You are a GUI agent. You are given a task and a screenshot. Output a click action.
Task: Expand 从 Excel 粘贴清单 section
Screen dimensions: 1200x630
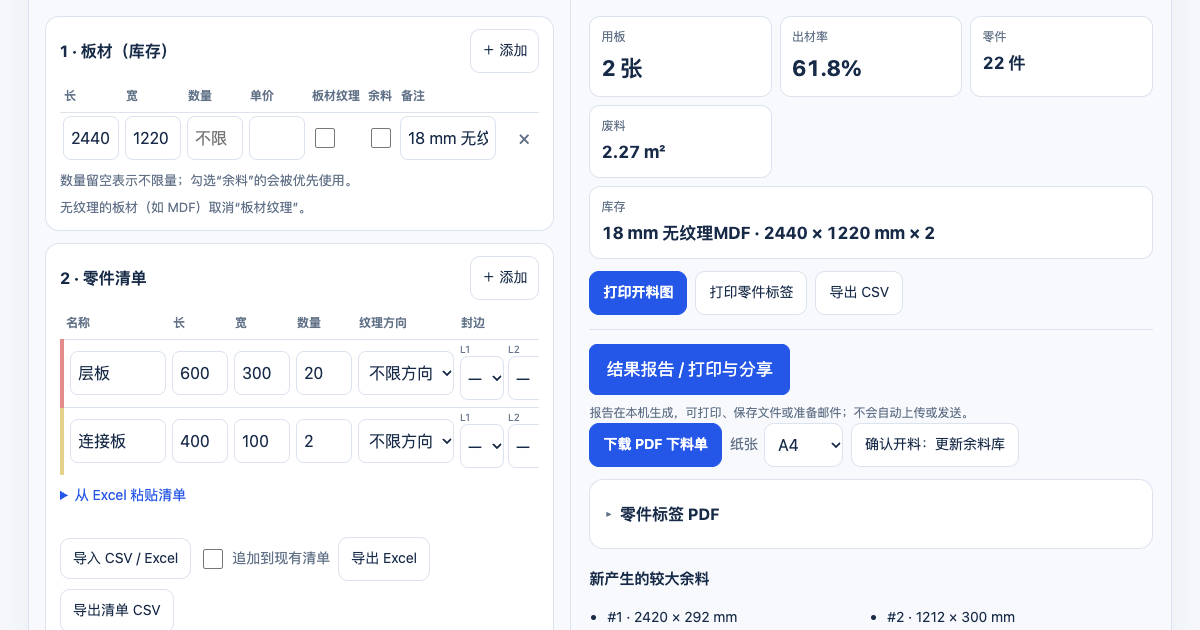point(123,495)
